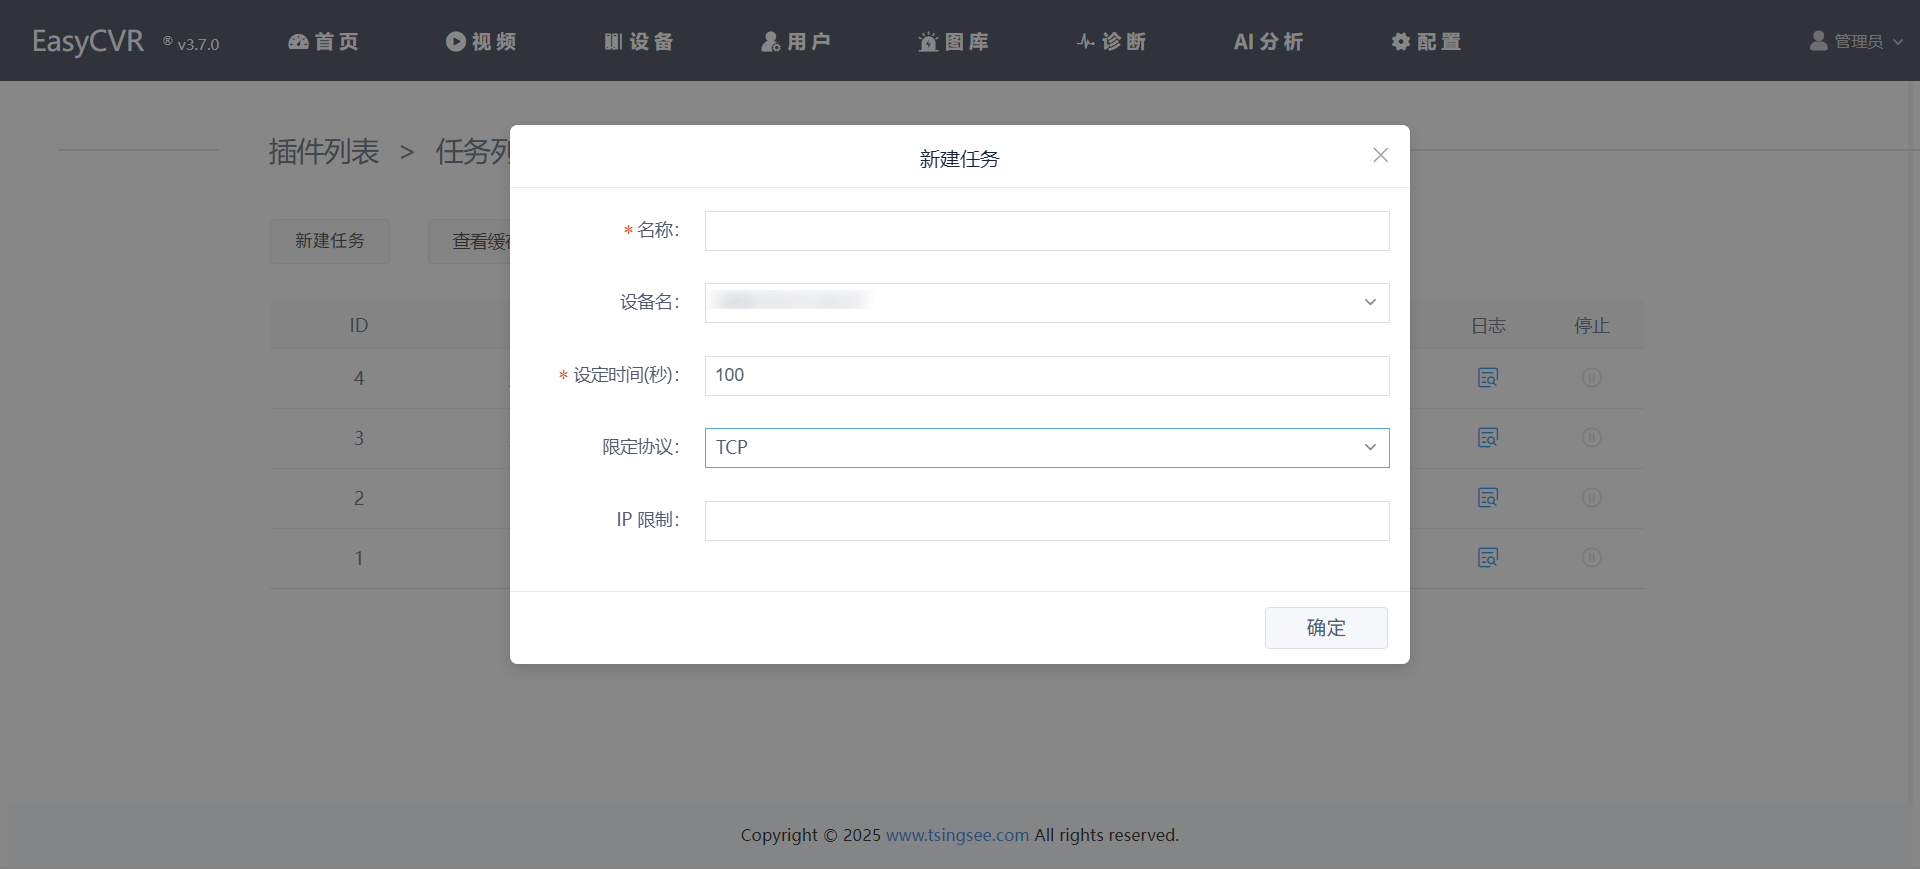
Task: Select table cell with ID 3
Action: pyautogui.click(x=359, y=438)
